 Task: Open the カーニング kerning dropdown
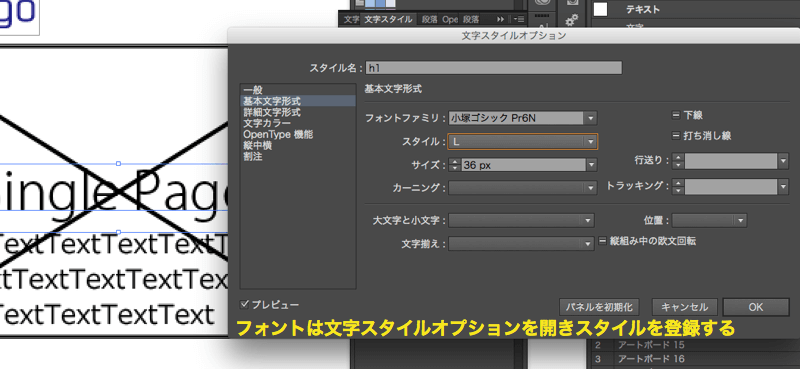tap(522, 188)
